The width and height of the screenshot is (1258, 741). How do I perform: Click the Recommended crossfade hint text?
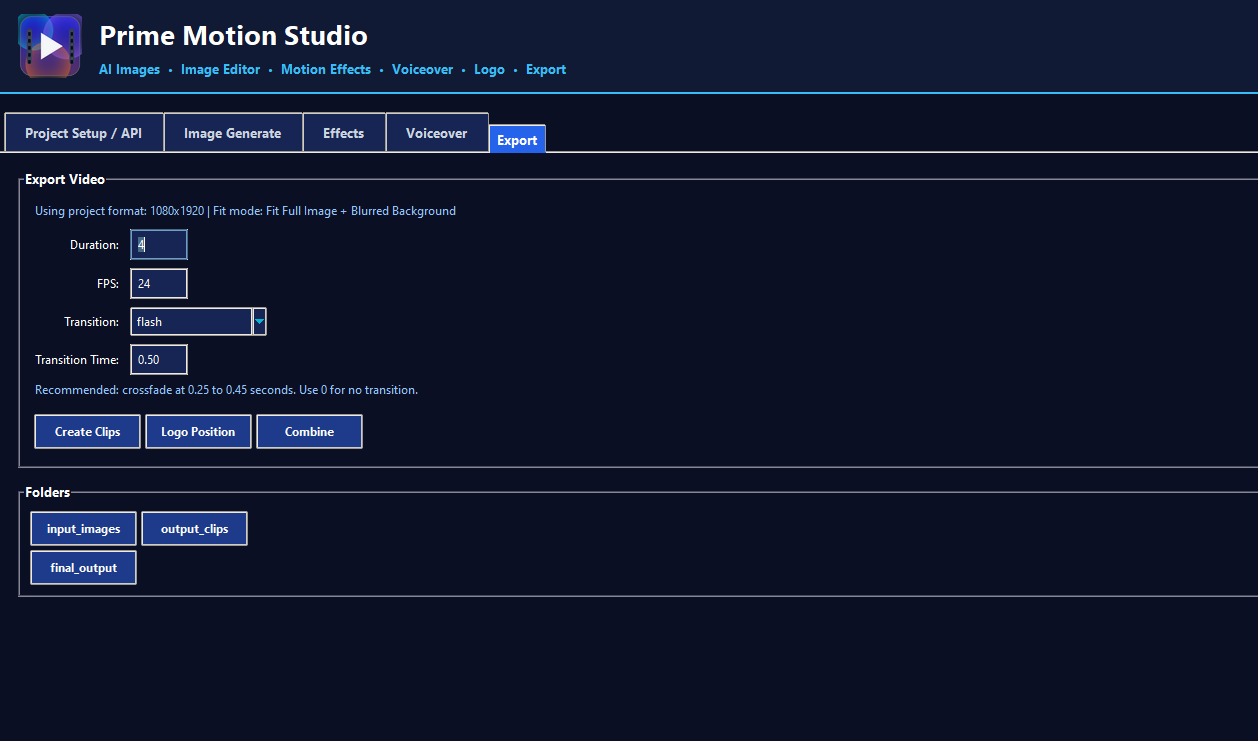(x=226, y=390)
